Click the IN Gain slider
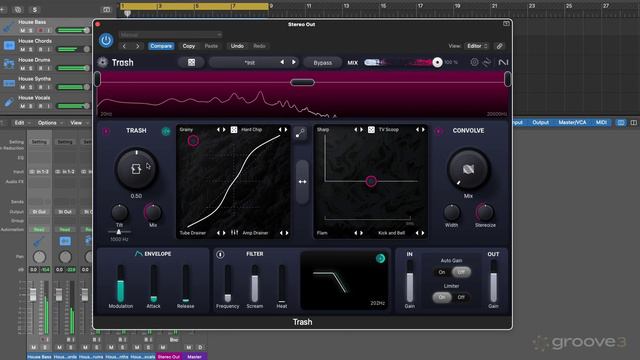Screen dimensions: 640x360 coord(410,282)
